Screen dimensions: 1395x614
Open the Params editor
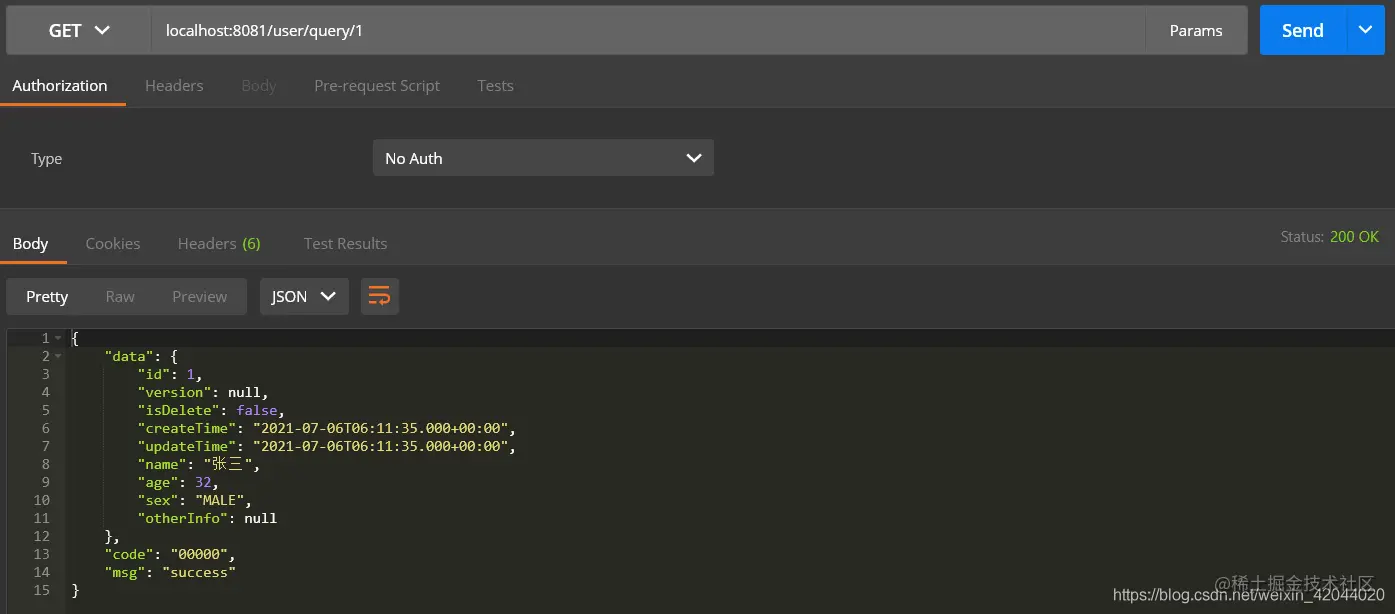(1196, 30)
